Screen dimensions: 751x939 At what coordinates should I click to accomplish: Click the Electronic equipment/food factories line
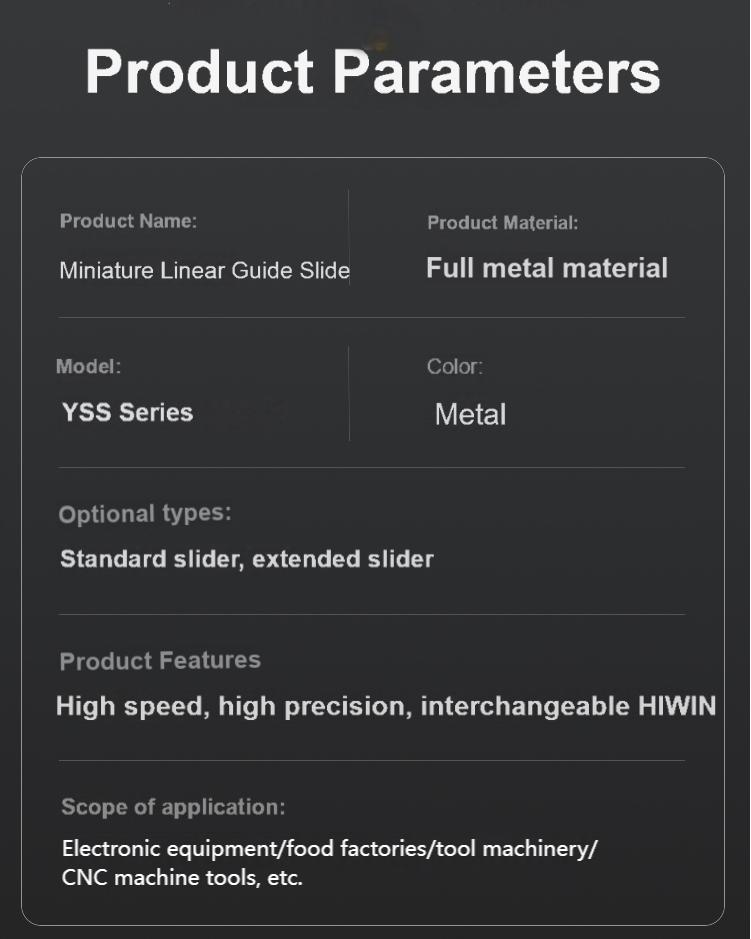329,849
